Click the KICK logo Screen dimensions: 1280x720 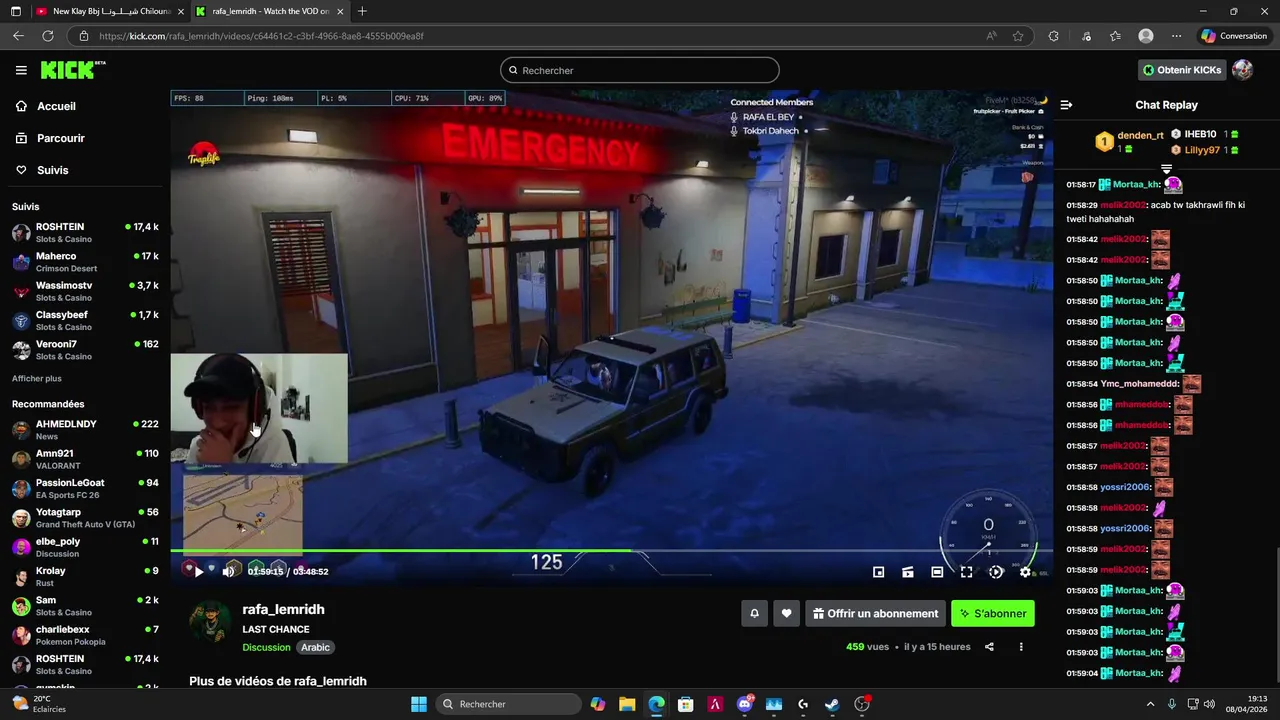pyautogui.click(x=72, y=70)
